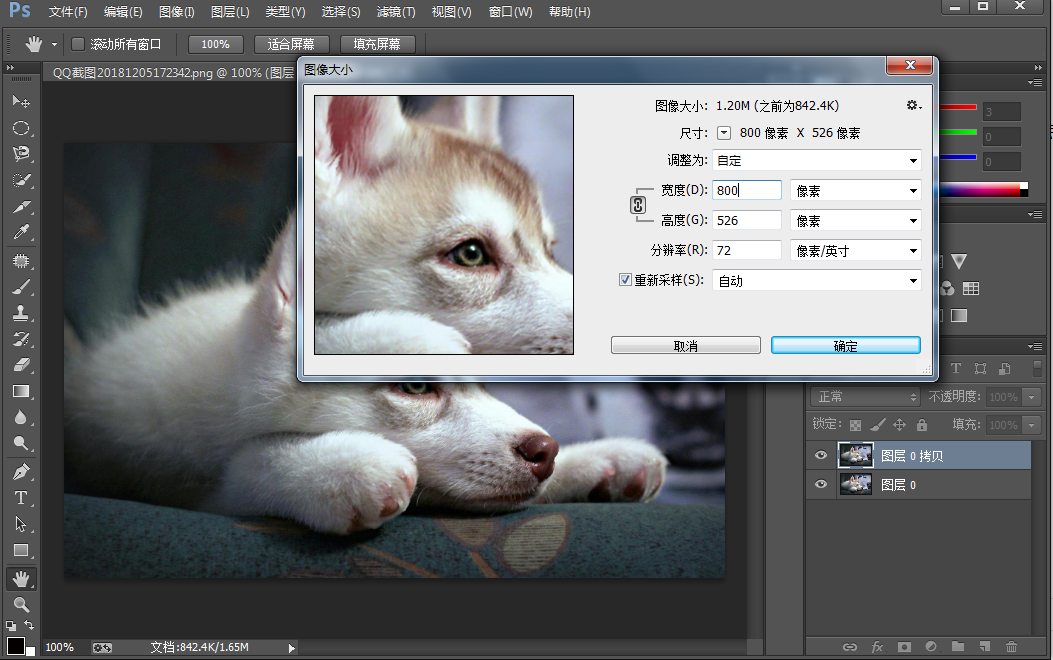1053x660 pixels.
Task: Click new group folder icon
Action: (958, 647)
